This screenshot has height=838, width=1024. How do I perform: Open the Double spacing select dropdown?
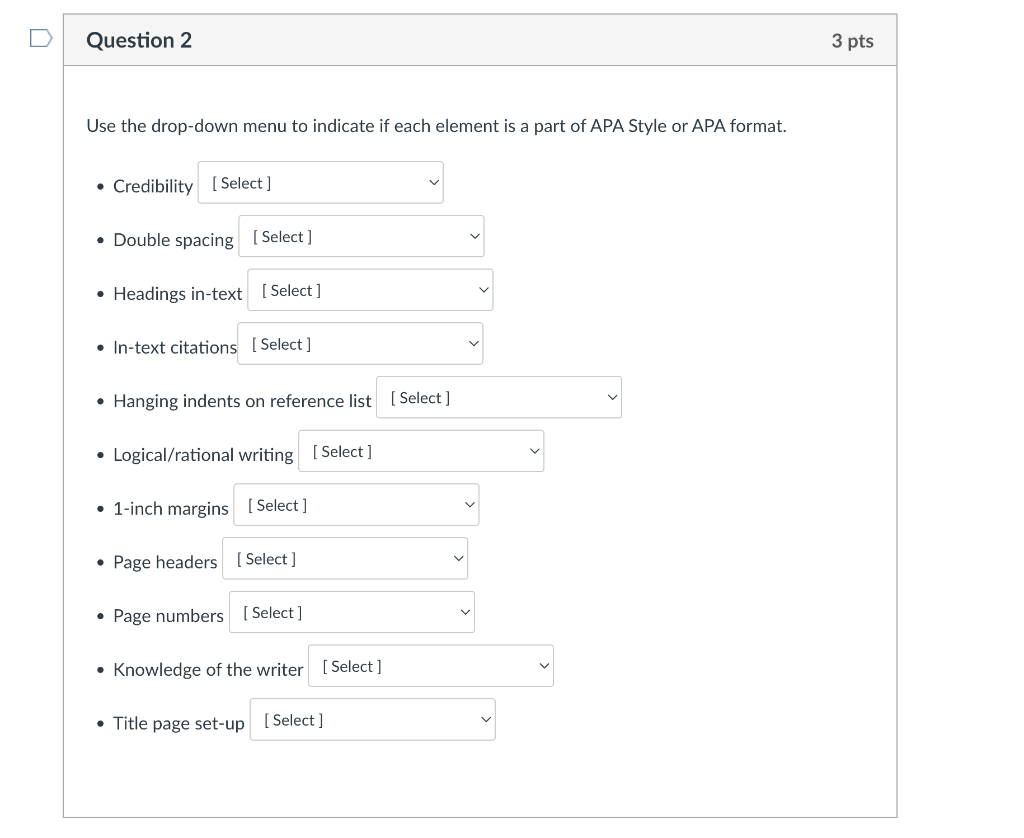(361, 236)
